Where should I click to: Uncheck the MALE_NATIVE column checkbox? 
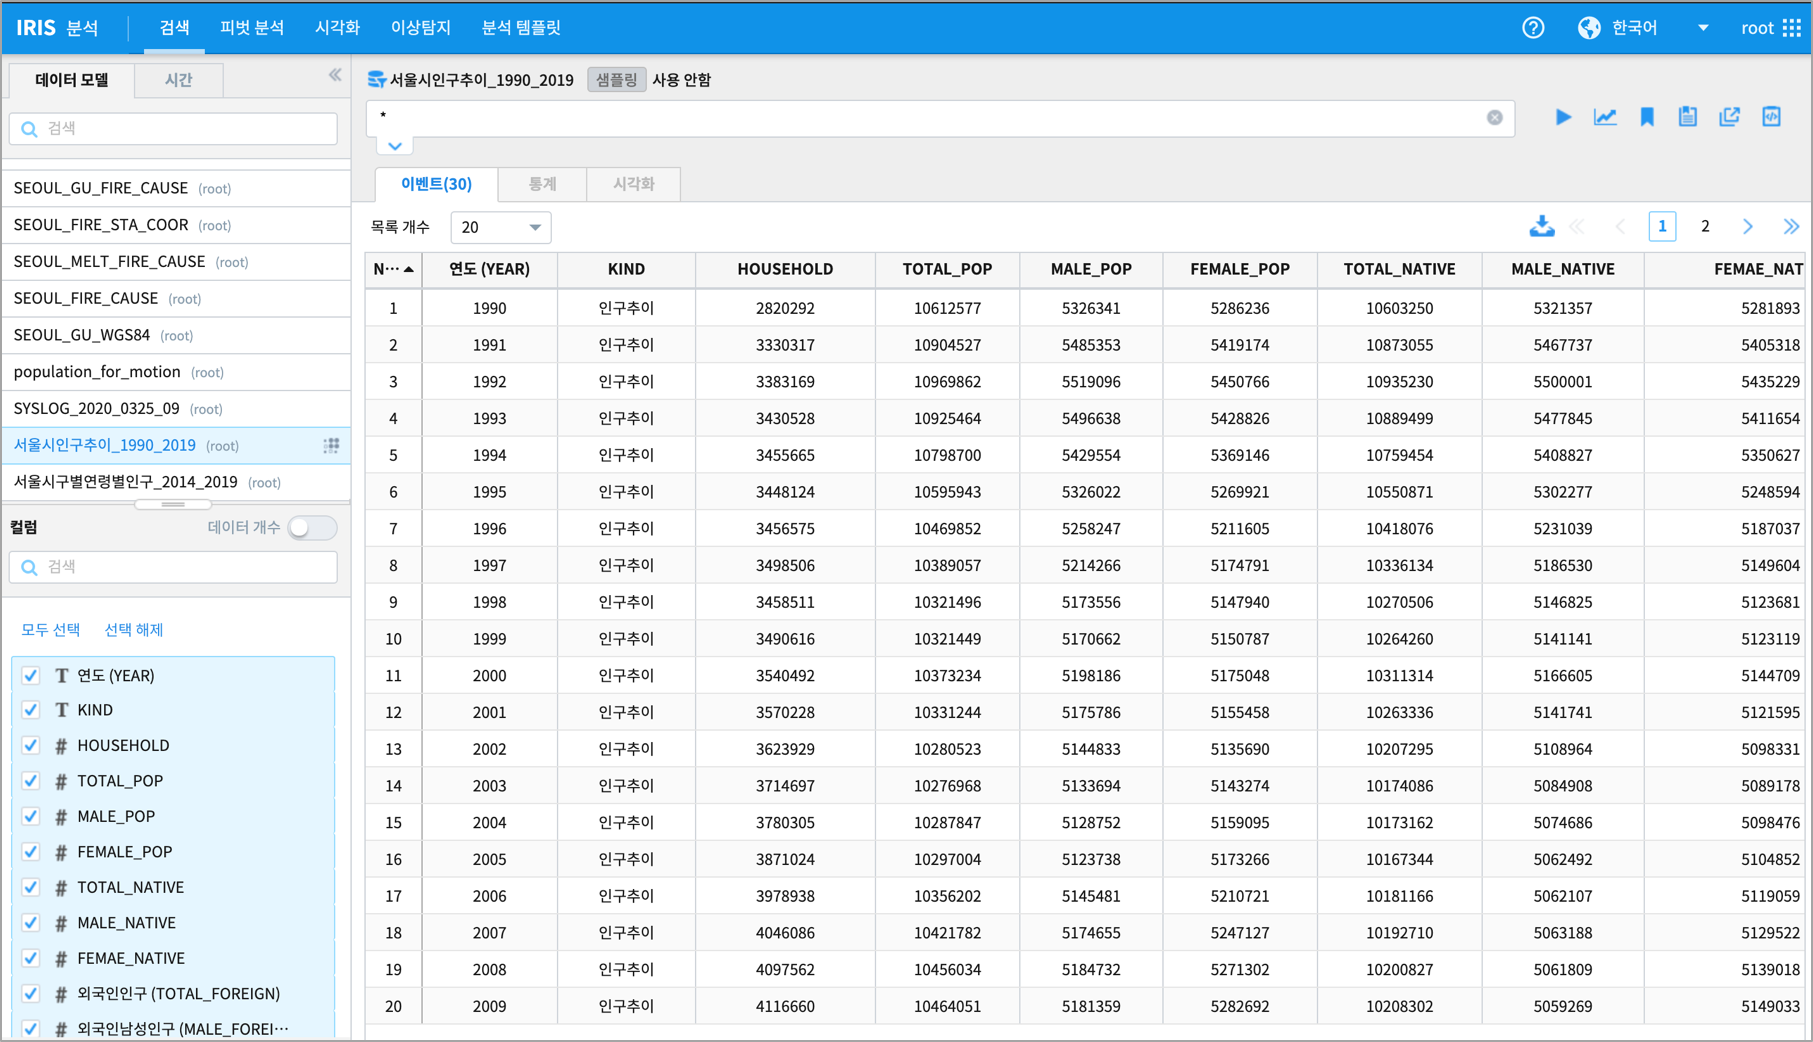click(31, 923)
